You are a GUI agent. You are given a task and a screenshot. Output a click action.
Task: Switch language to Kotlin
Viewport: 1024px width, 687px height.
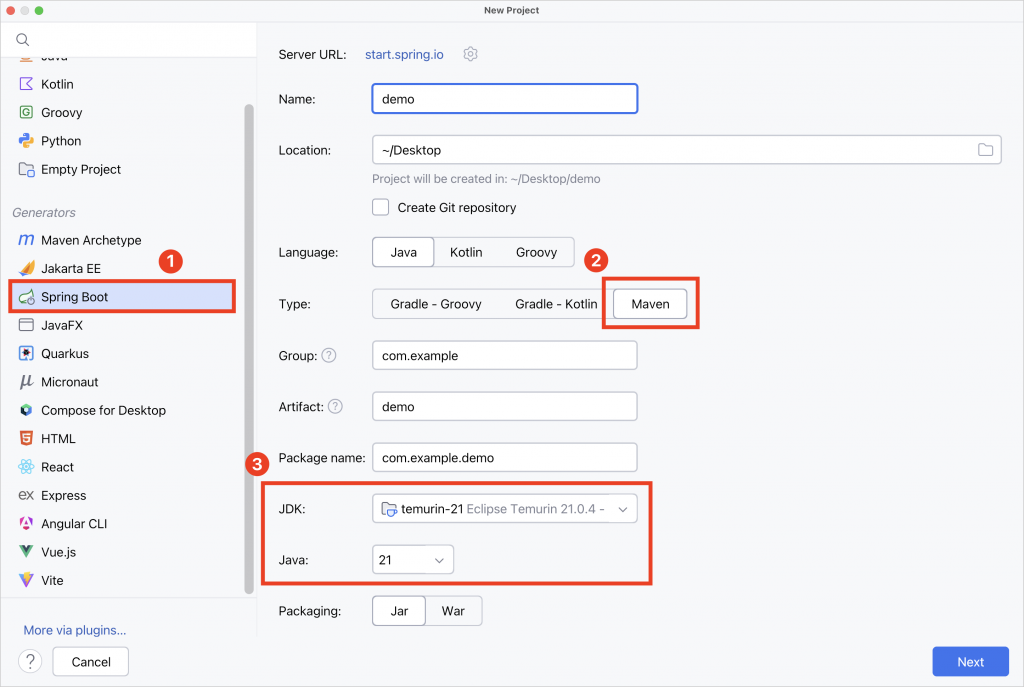(465, 252)
